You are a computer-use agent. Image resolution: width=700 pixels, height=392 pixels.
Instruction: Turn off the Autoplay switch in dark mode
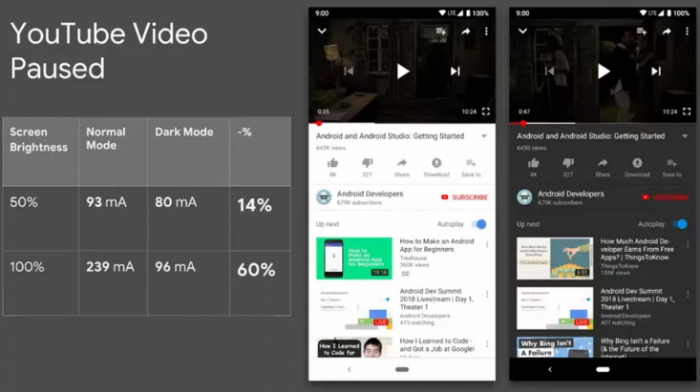[679, 224]
